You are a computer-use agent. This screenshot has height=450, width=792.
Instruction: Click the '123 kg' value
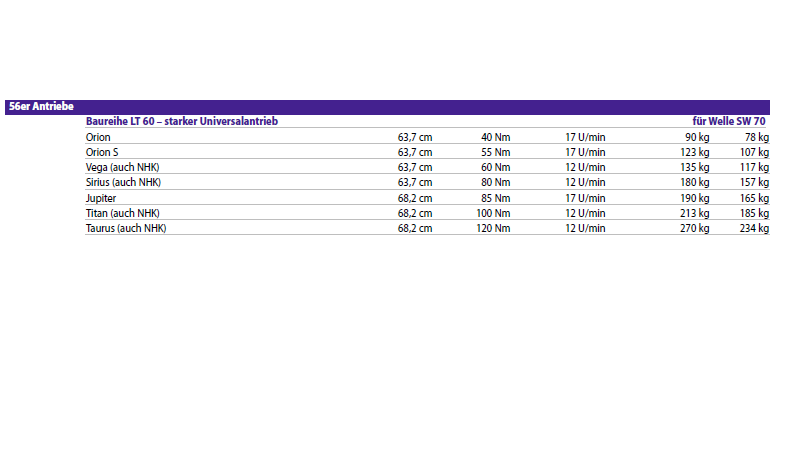pos(695,153)
